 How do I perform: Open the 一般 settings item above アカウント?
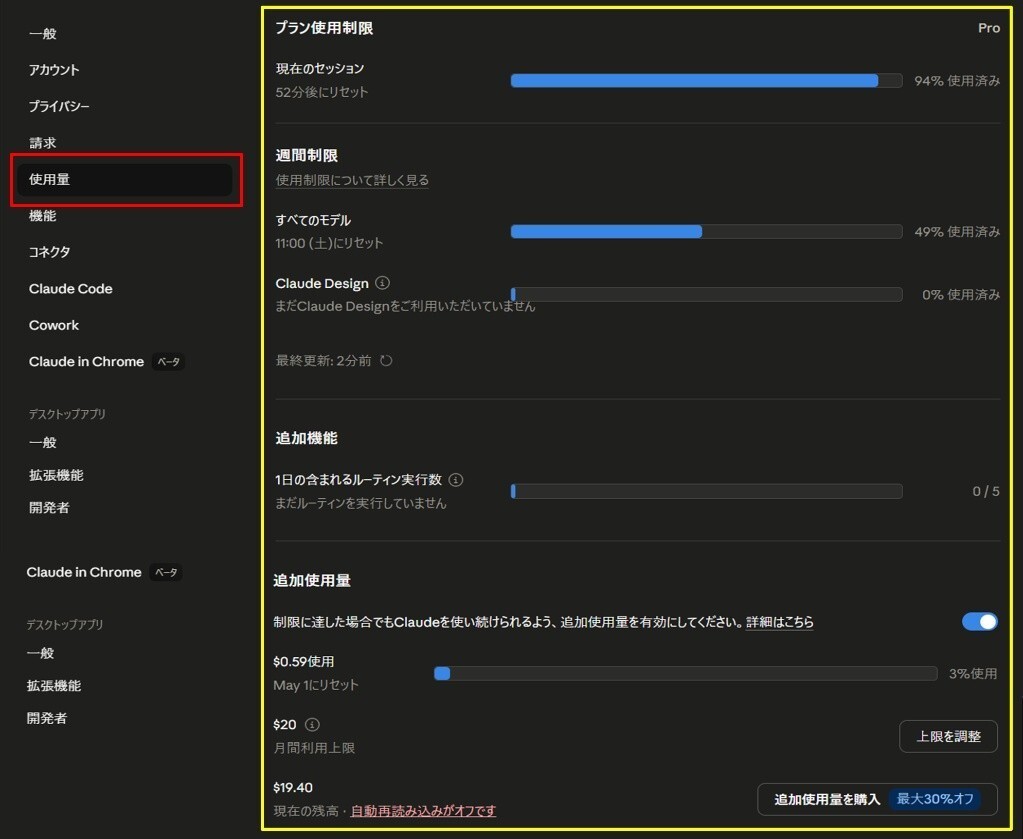click(42, 33)
